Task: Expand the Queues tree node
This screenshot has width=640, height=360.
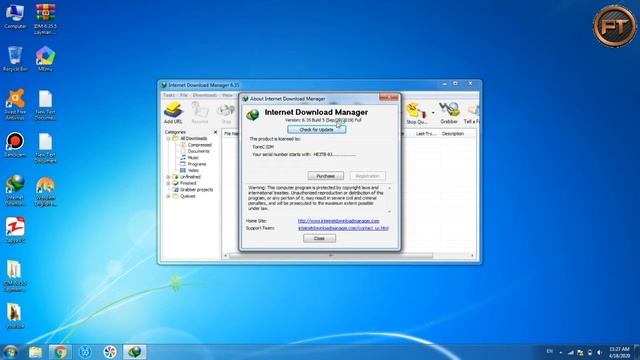Action: coord(168,196)
